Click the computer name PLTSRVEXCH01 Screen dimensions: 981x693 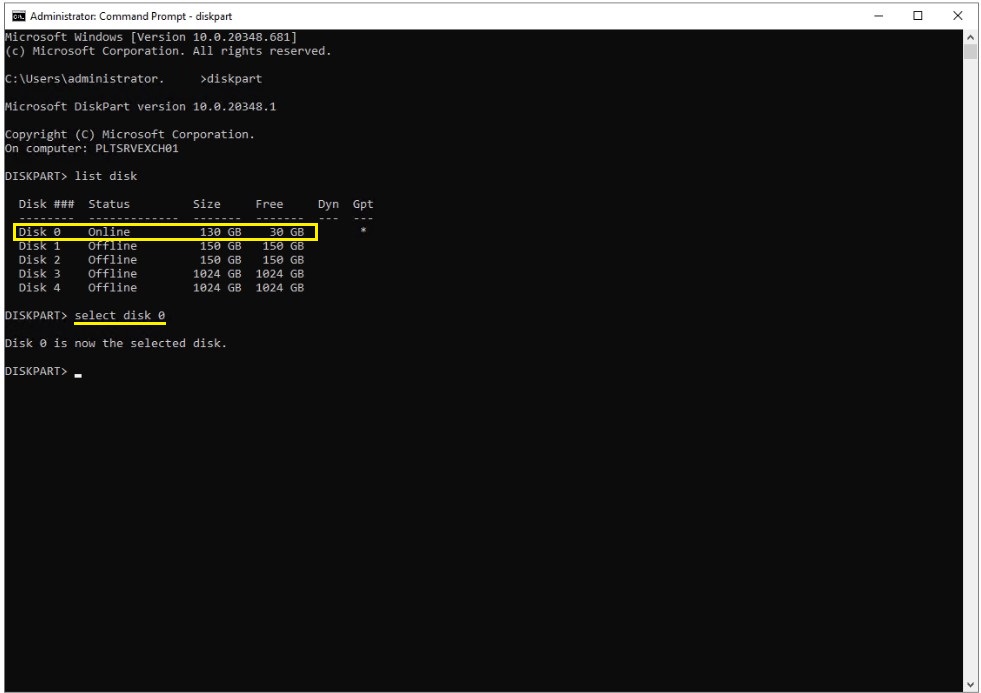point(137,148)
